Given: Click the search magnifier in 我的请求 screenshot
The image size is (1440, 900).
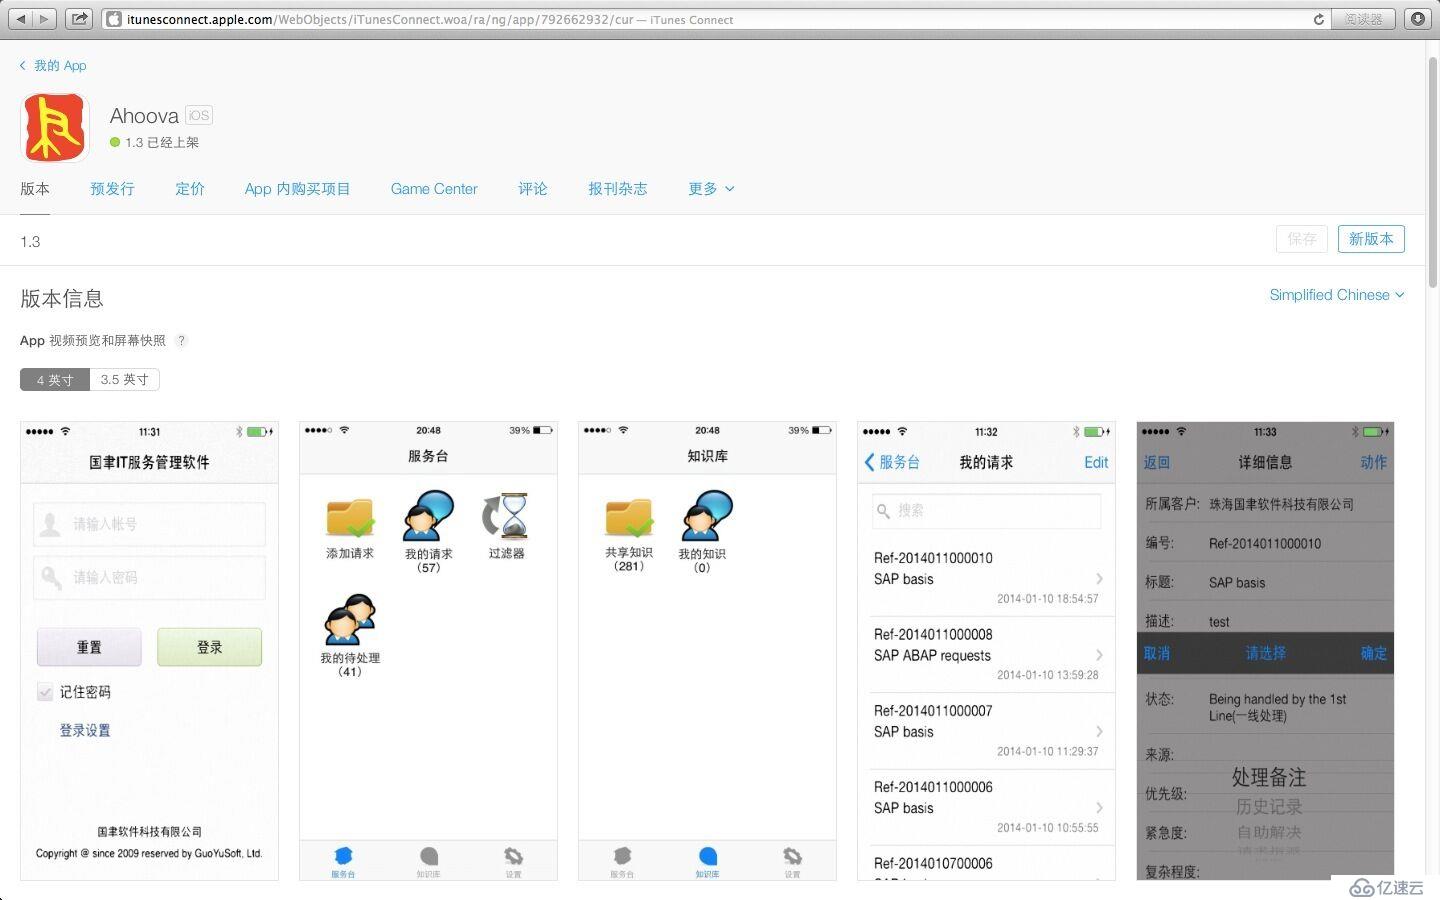Looking at the screenshot, I should click(884, 511).
